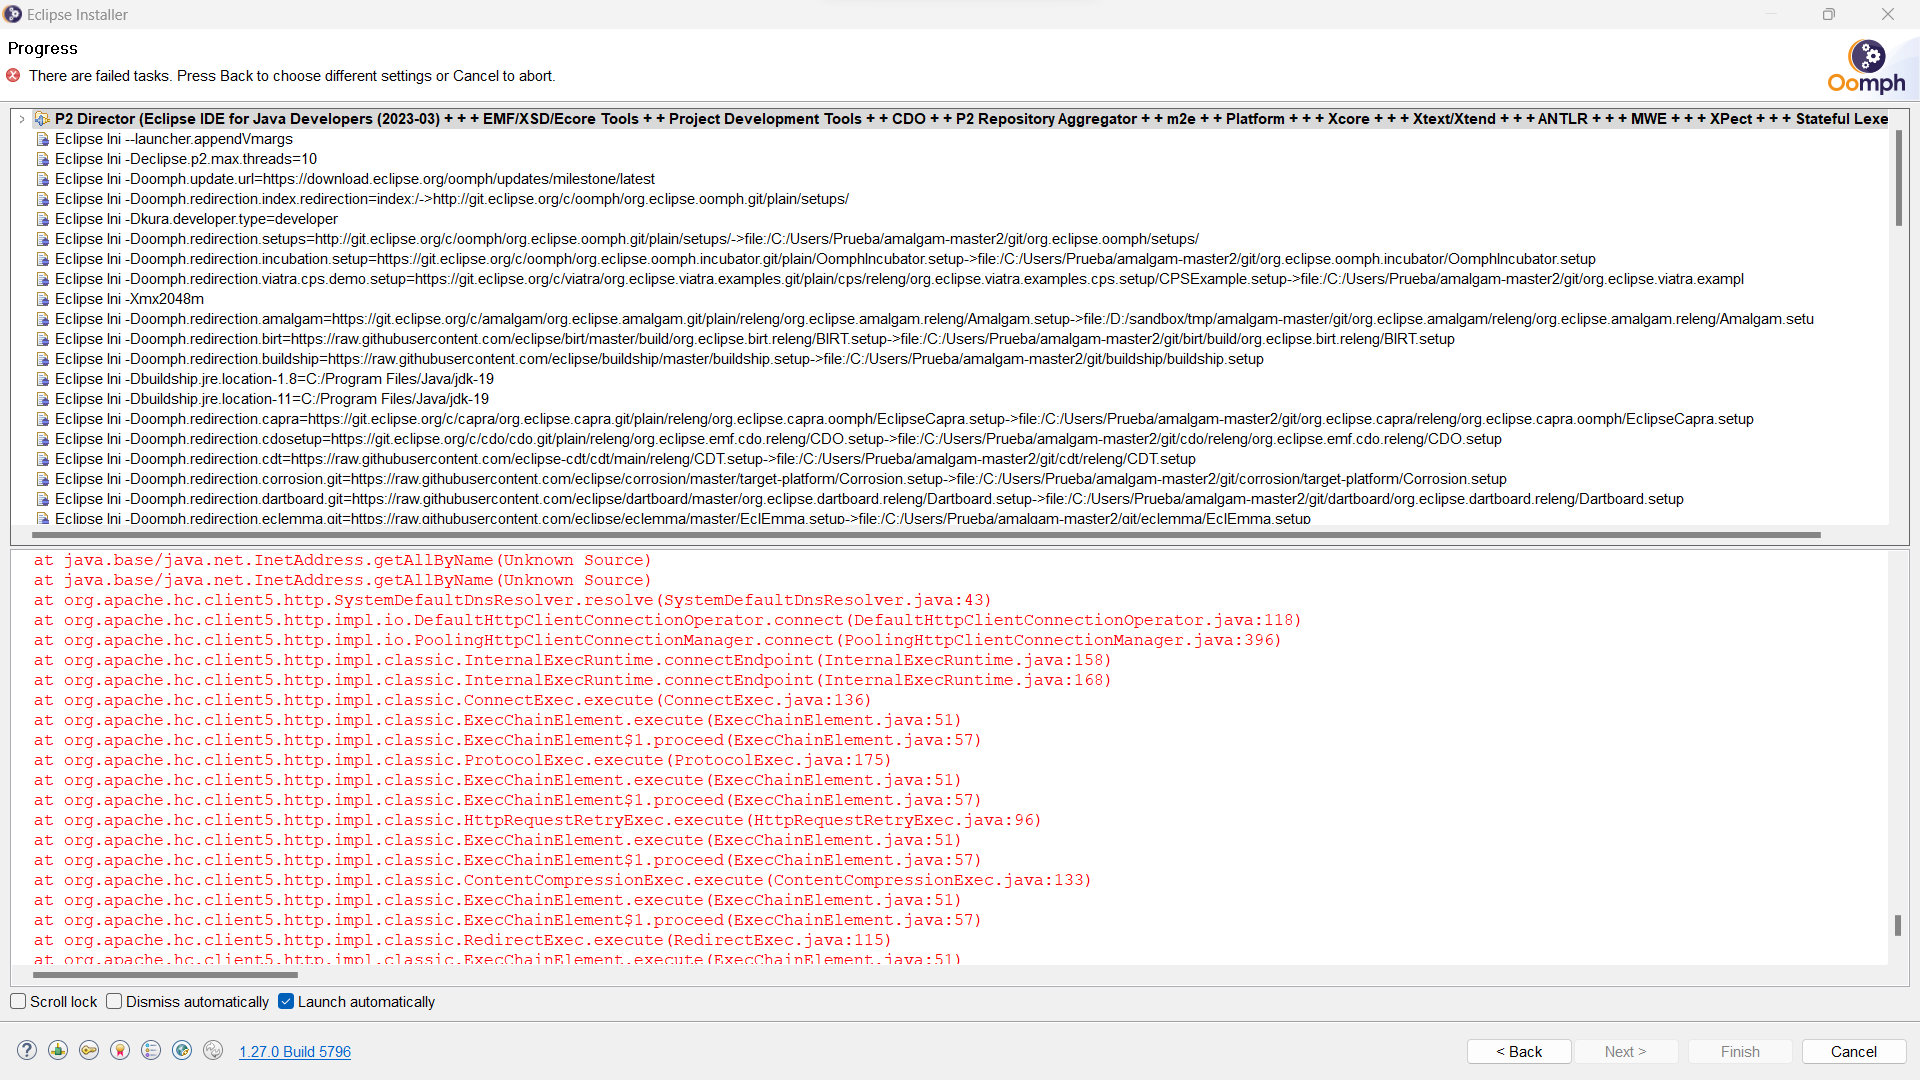Click the task list vertical scrollbar

(x=1898, y=178)
